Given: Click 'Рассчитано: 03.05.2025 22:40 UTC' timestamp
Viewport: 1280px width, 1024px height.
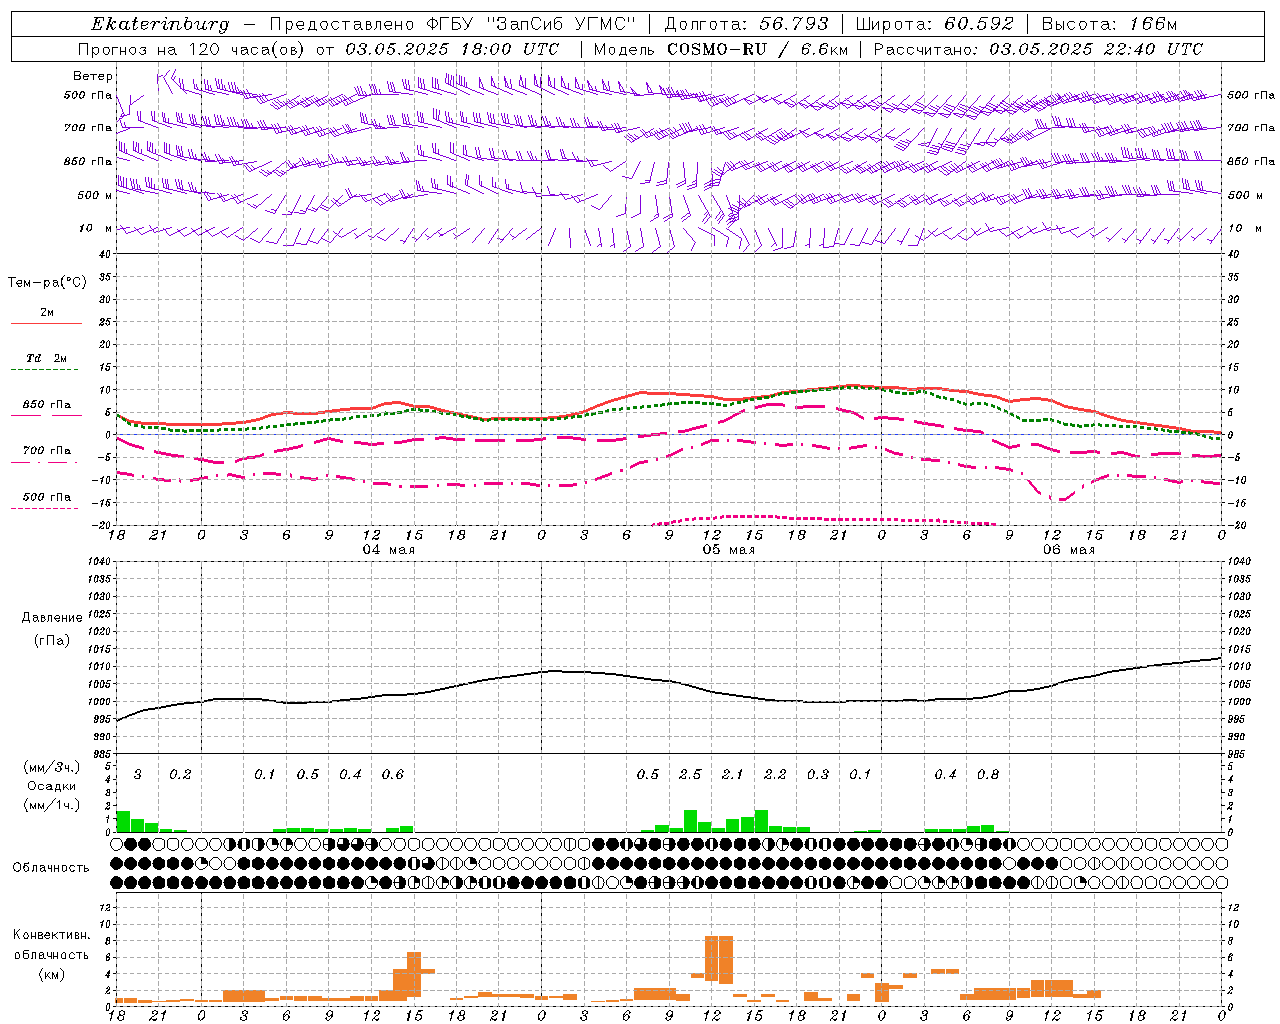Looking at the screenshot, I should [x=1038, y=49].
